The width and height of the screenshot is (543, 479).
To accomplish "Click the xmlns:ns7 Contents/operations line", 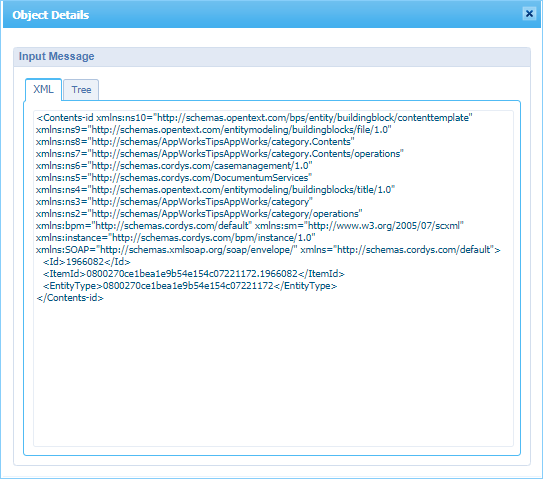I will coord(220,154).
